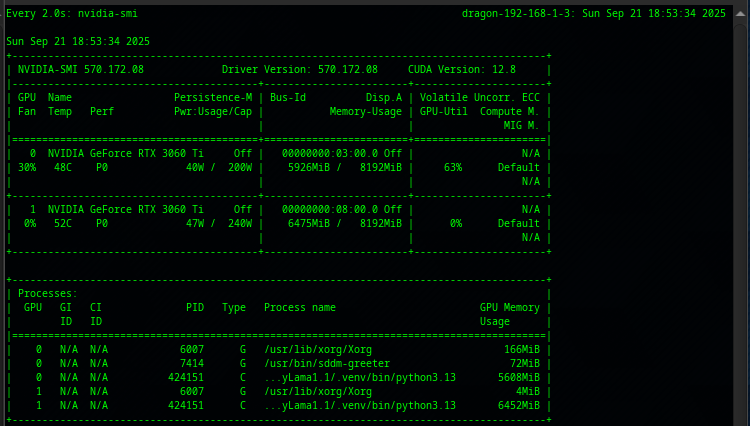Click process '/usr/bin/sddm-greeter'
The image size is (750, 426).
[x=327, y=363]
